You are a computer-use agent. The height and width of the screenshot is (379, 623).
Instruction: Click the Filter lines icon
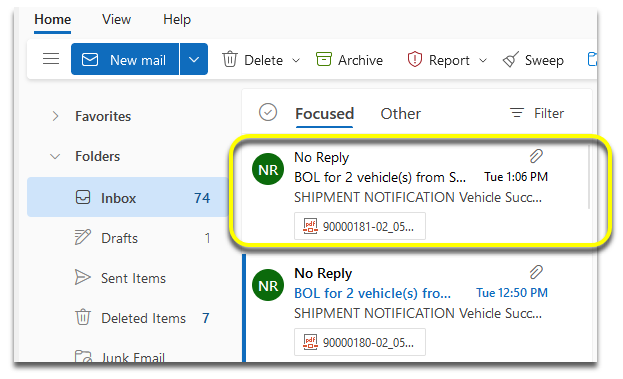[517, 113]
